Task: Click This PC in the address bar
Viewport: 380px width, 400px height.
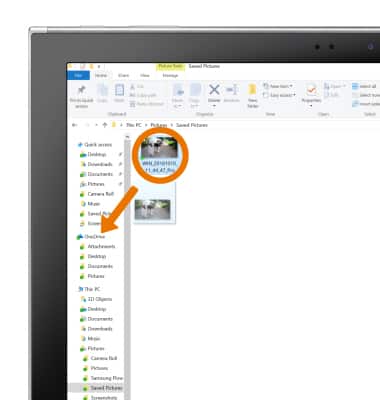Action: click(134, 125)
